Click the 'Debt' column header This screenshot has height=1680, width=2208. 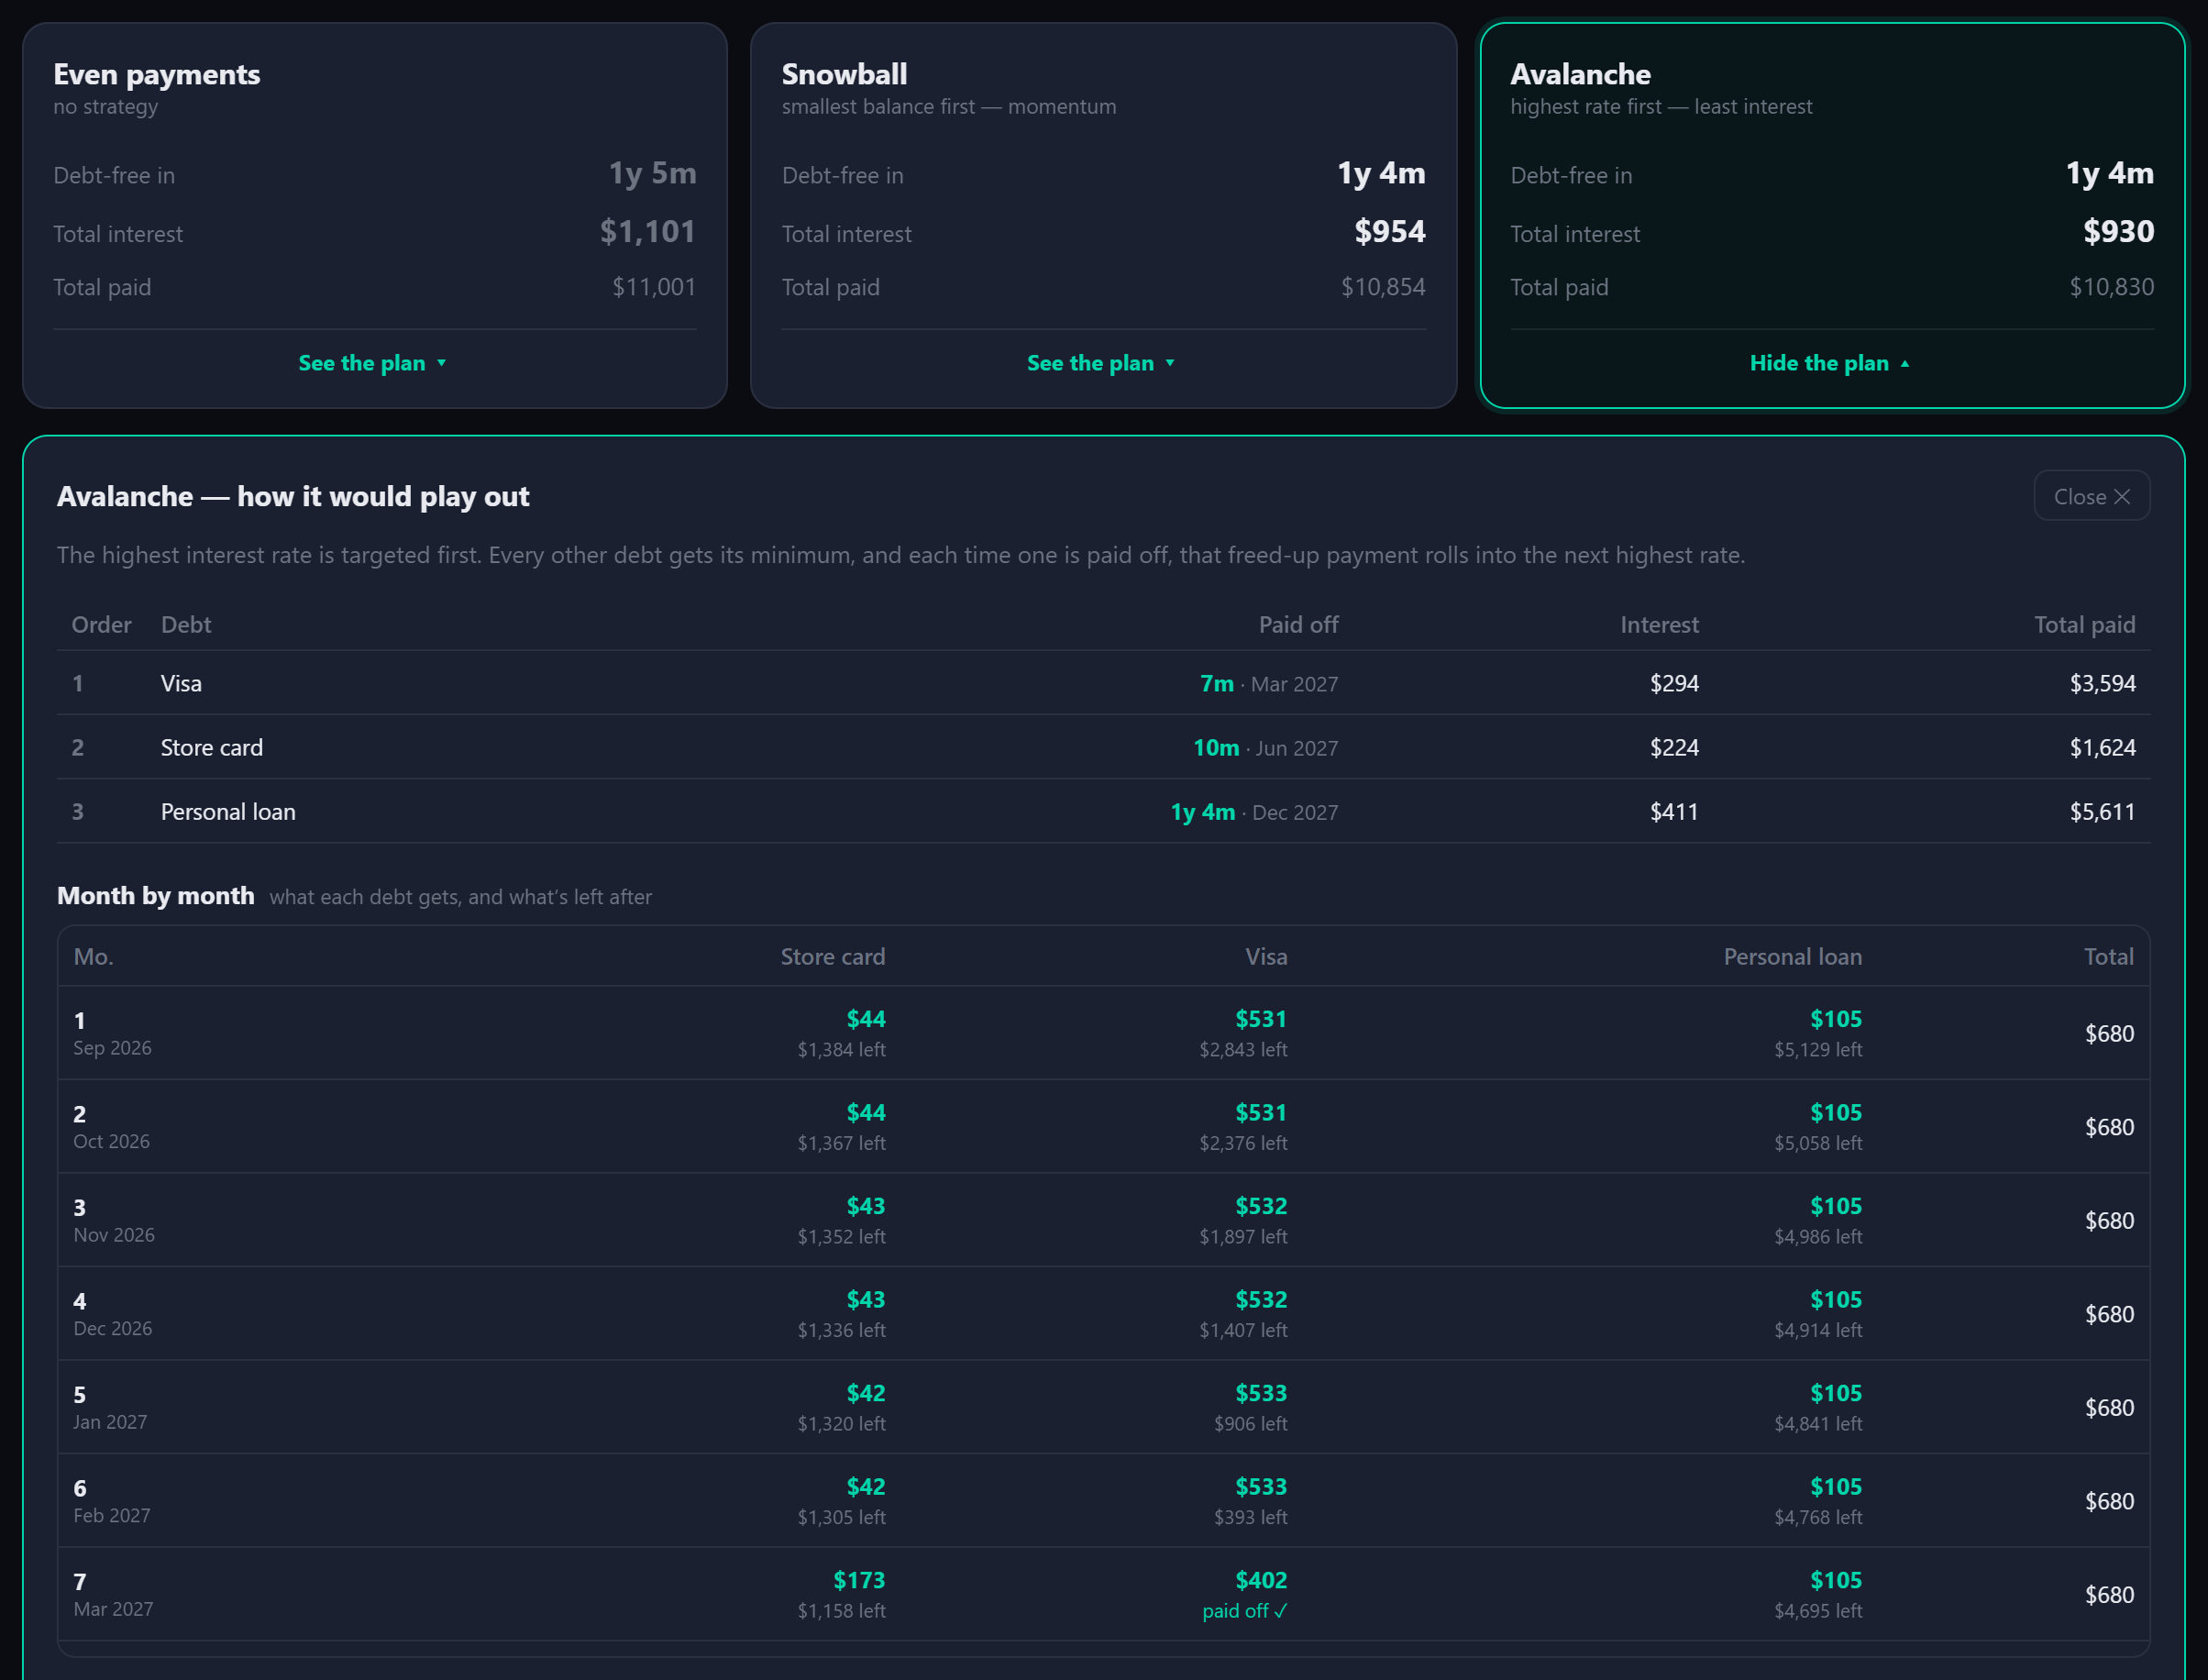(186, 625)
